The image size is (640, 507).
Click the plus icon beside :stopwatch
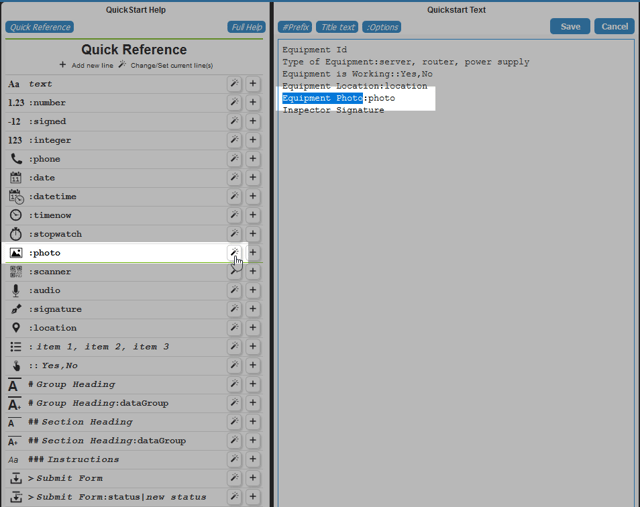click(253, 234)
